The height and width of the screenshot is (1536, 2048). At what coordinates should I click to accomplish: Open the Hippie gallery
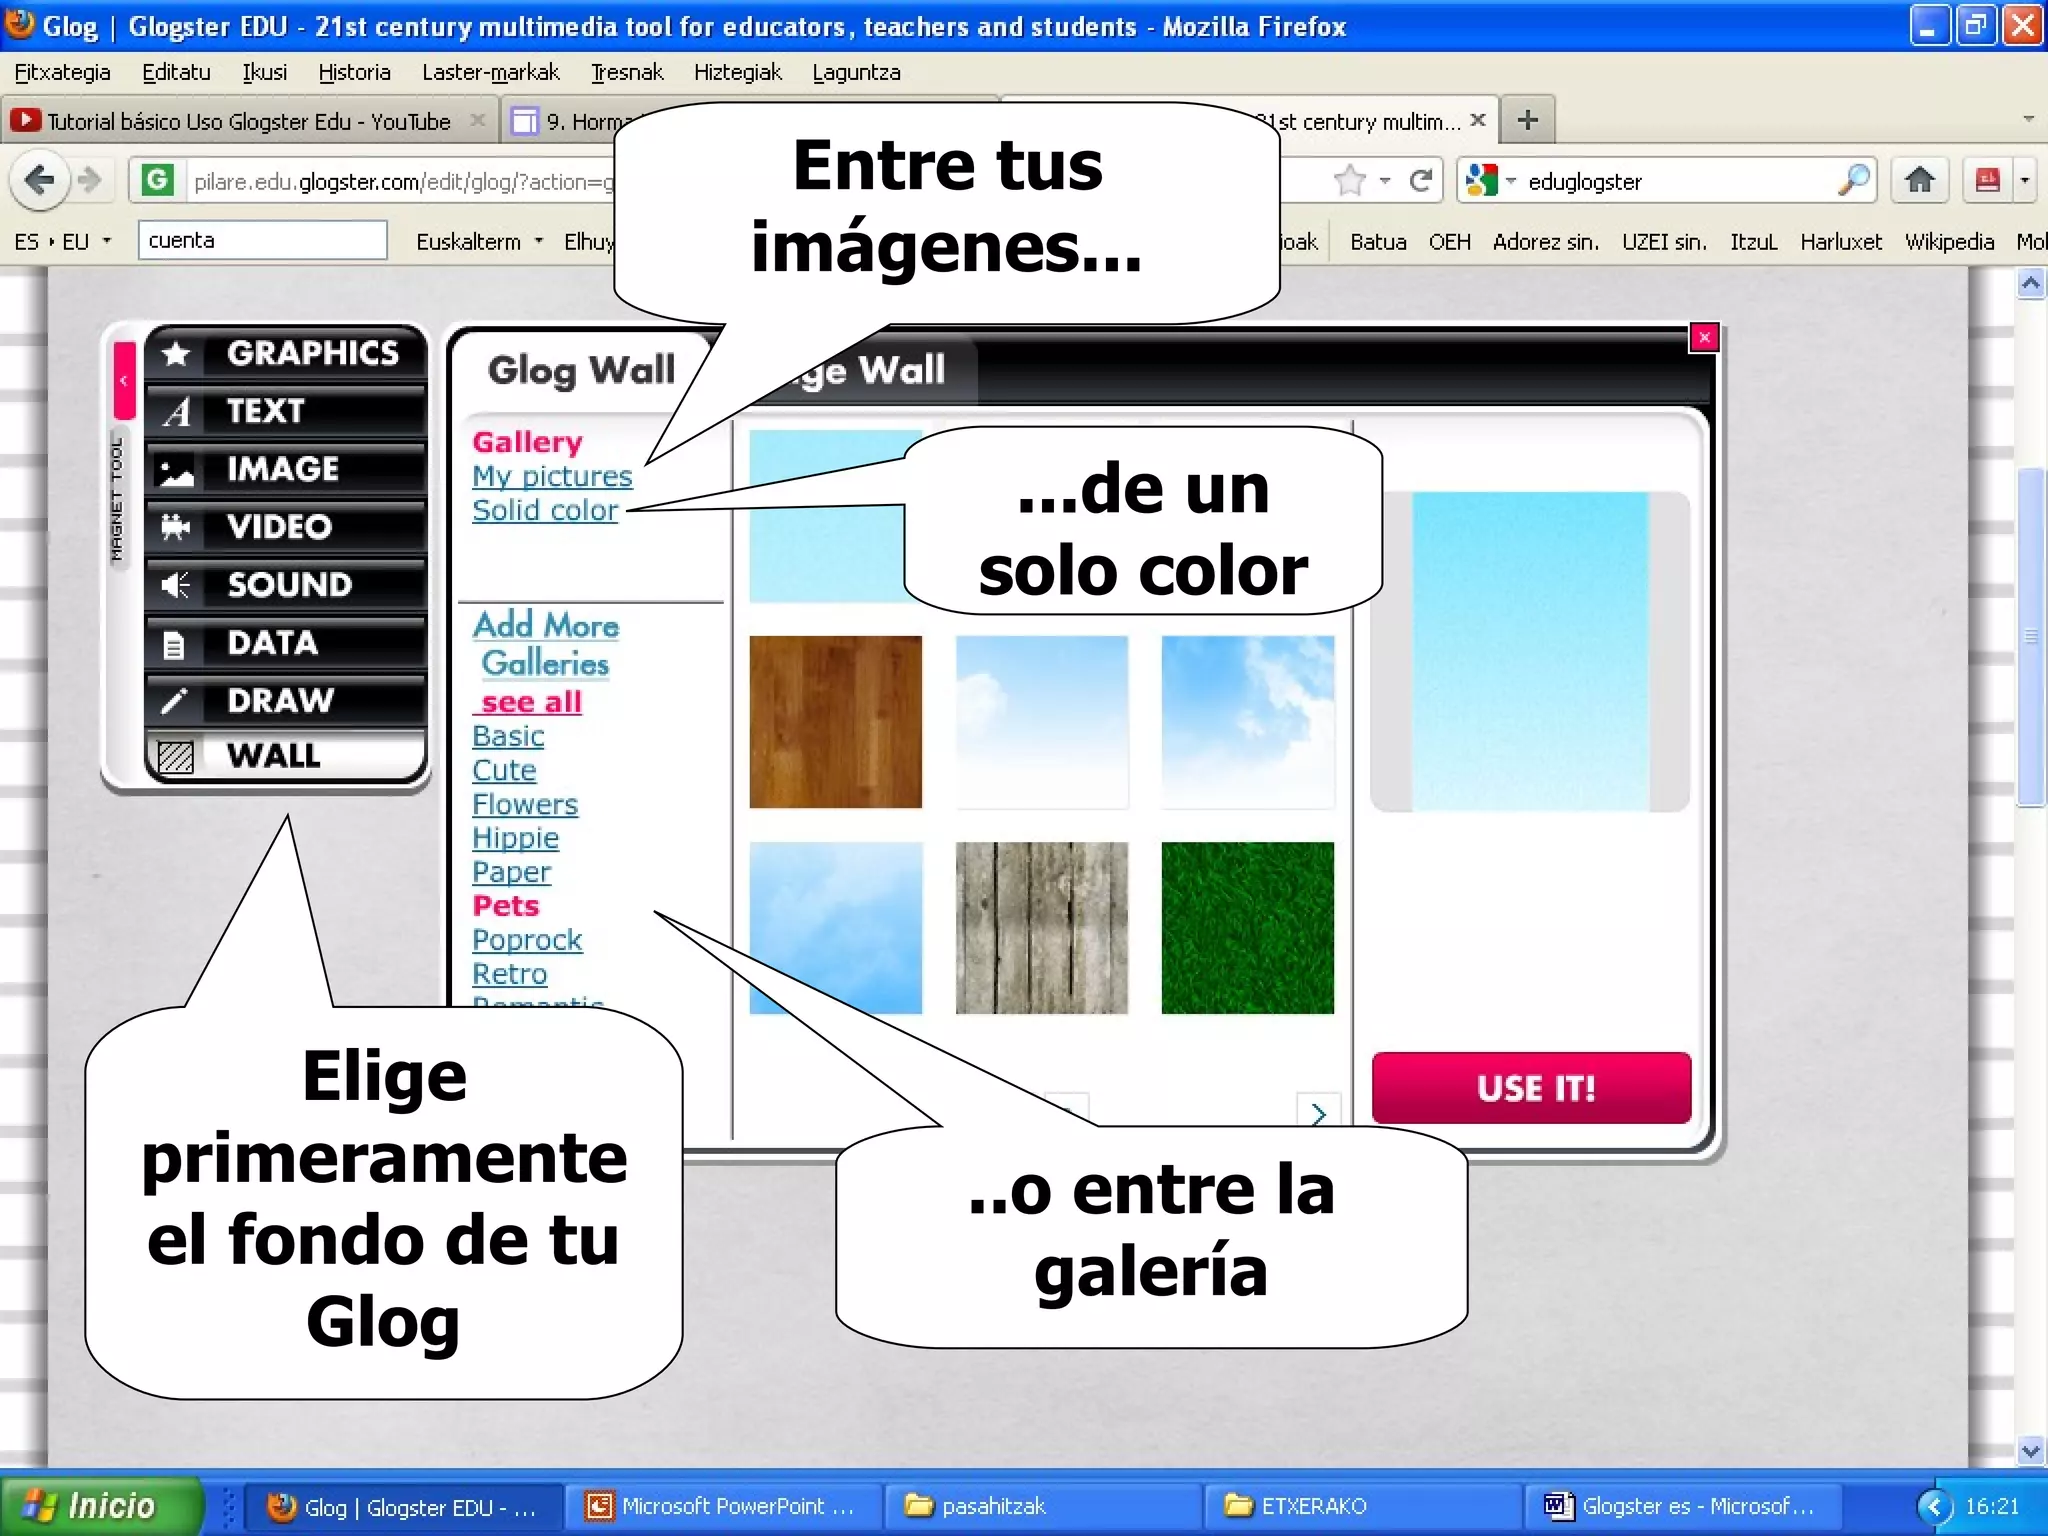(x=515, y=838)
